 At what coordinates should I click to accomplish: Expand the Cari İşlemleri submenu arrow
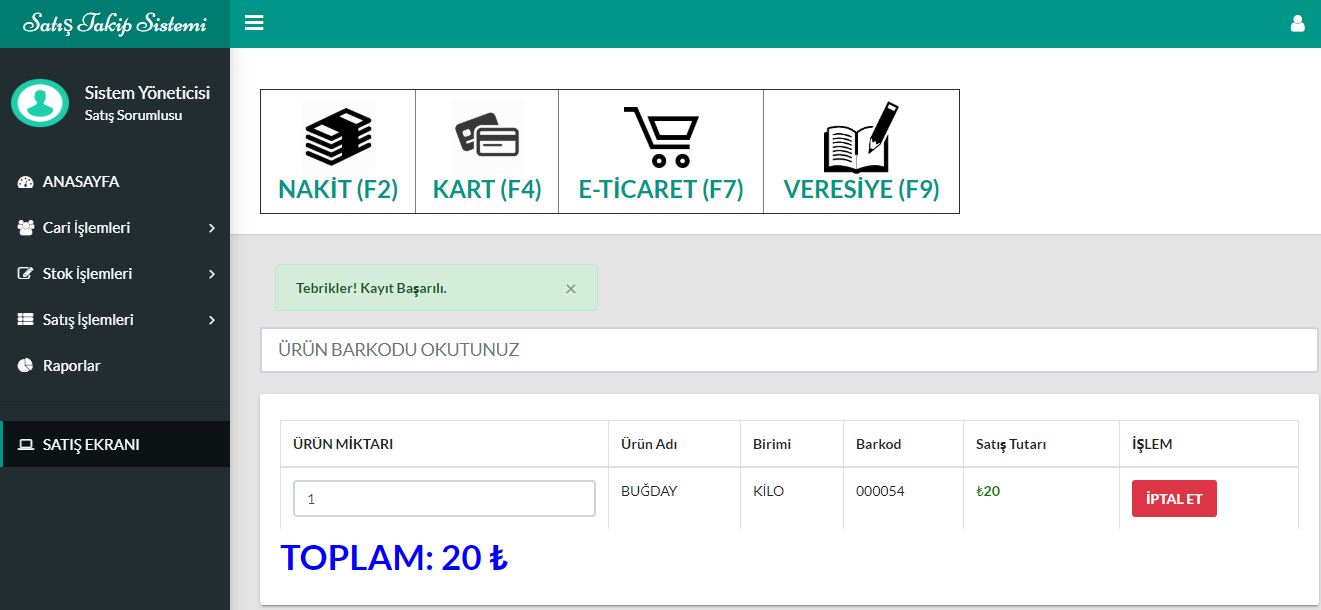[212, 228]
